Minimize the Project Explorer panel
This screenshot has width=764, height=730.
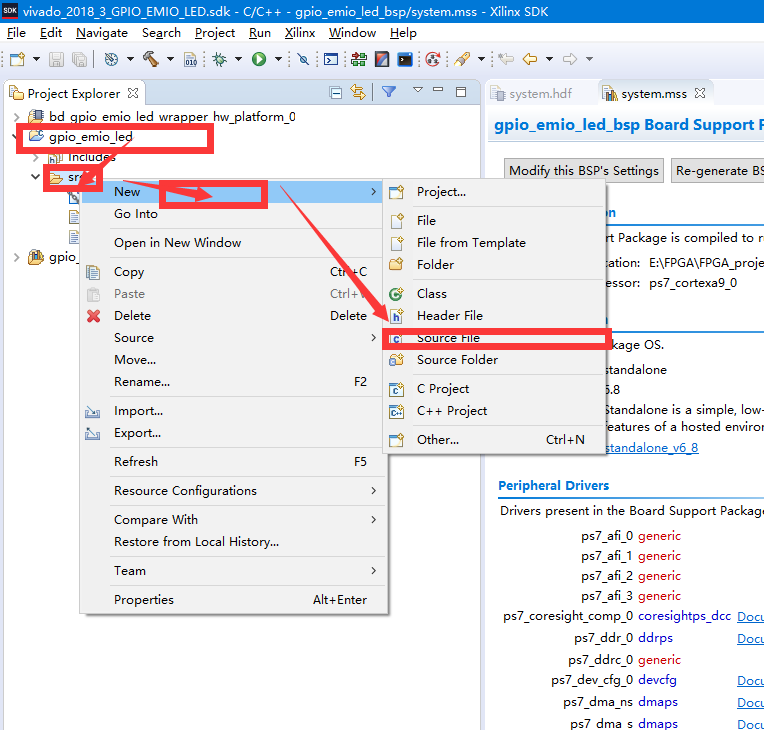438,90
